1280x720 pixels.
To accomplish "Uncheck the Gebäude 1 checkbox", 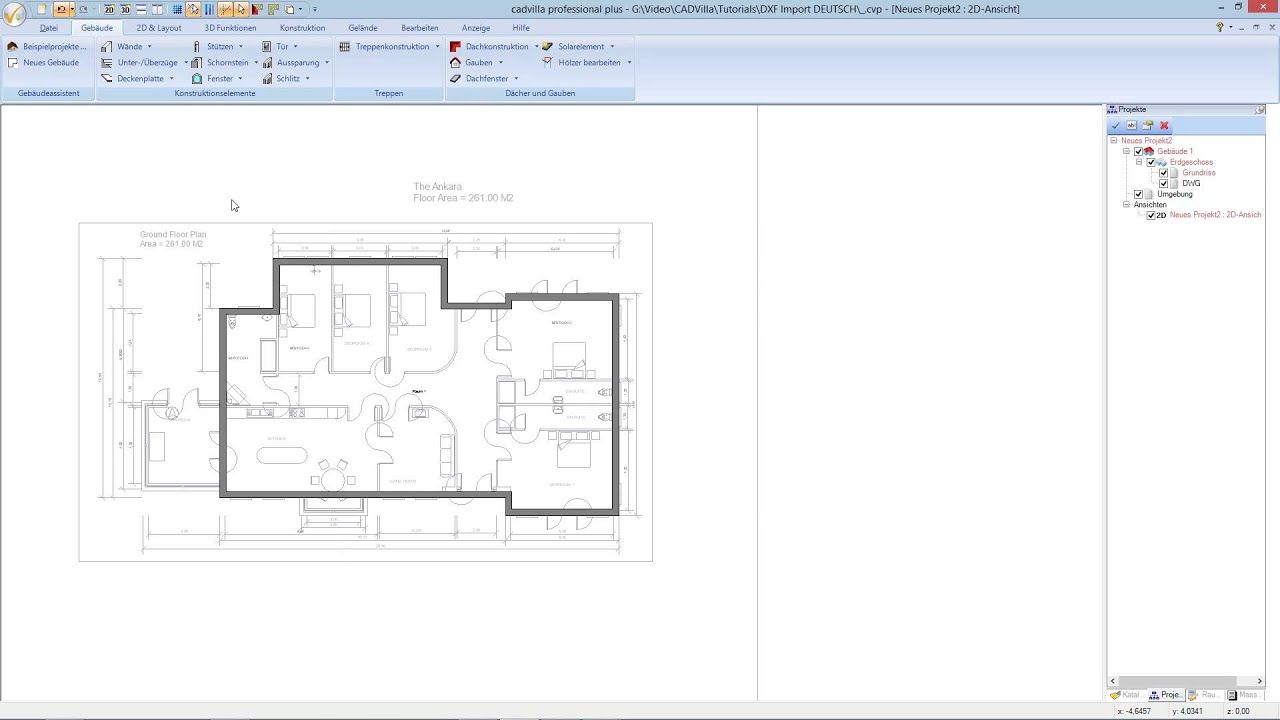I will click(1139, 152).
